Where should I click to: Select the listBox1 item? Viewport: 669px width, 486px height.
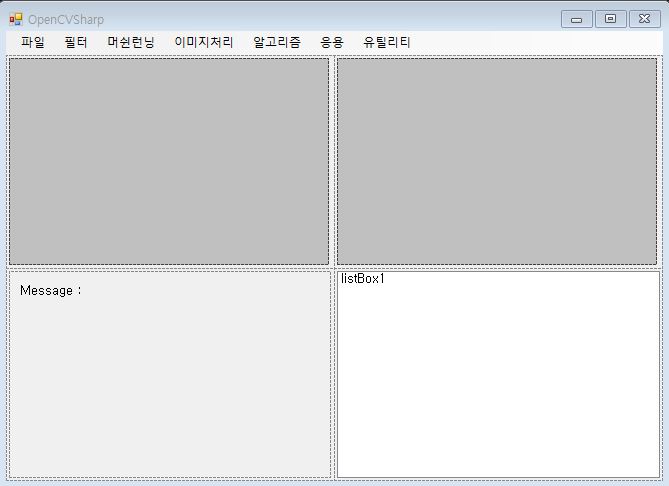tap(363, 279)
